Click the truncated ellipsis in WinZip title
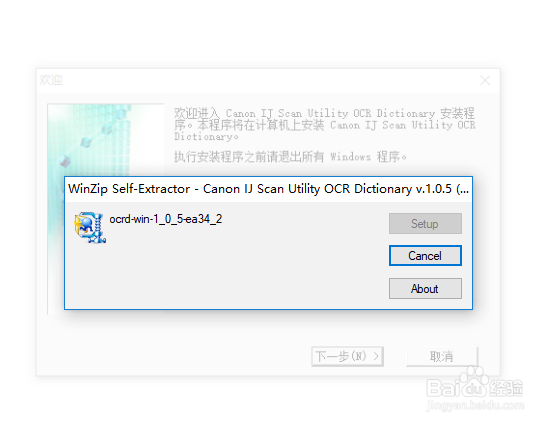Image resolution: width=556 pixels, height=425 pixels. pyautogui.click(x=463, y=189)
